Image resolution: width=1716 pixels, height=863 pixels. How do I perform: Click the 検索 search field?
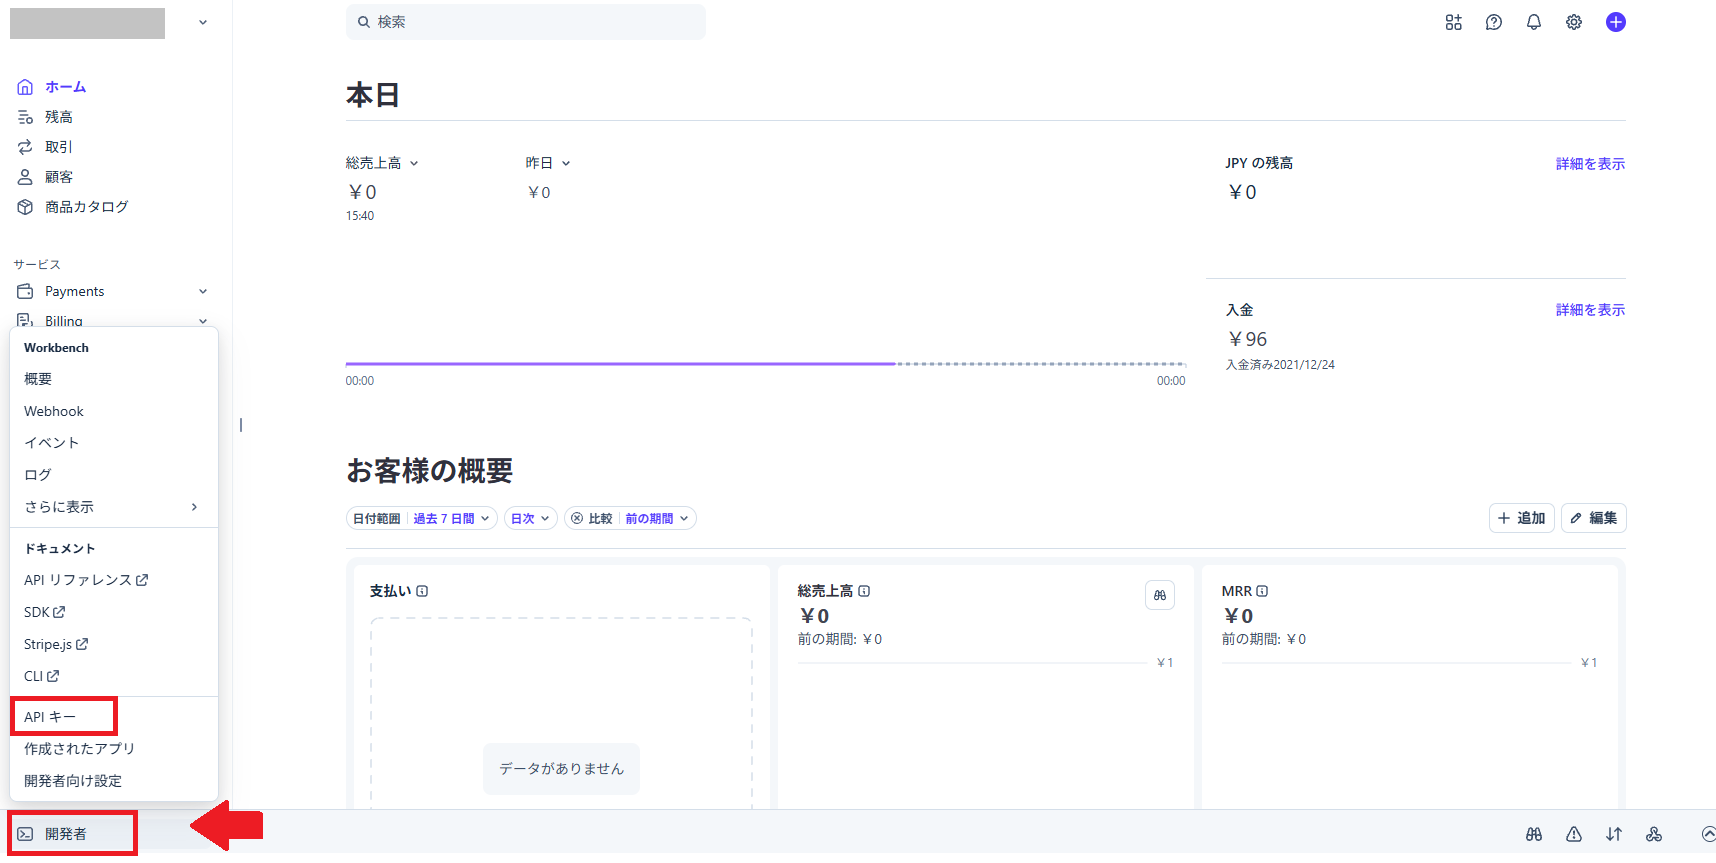(526, 22)
